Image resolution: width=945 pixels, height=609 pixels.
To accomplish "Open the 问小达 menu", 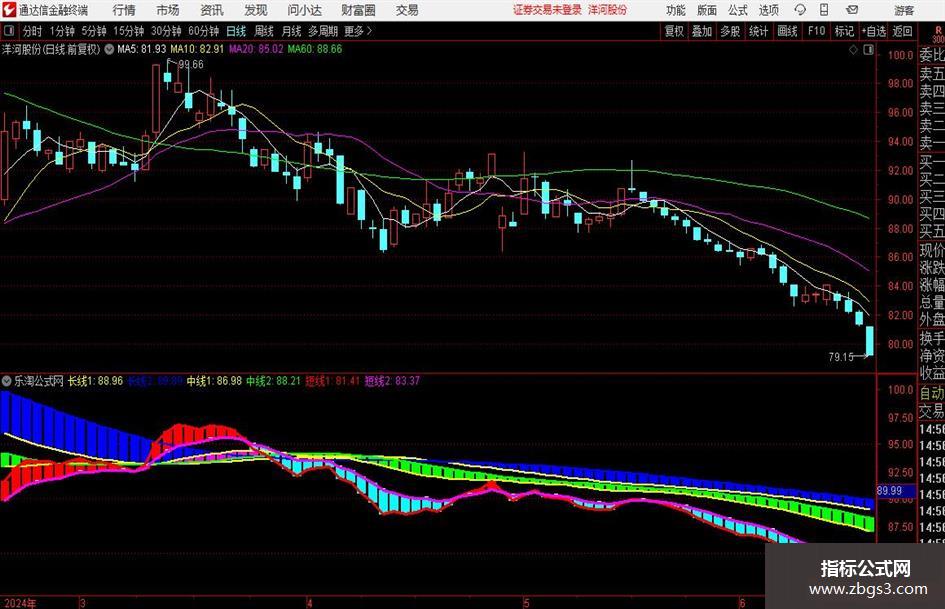I will tap(304, 10).
